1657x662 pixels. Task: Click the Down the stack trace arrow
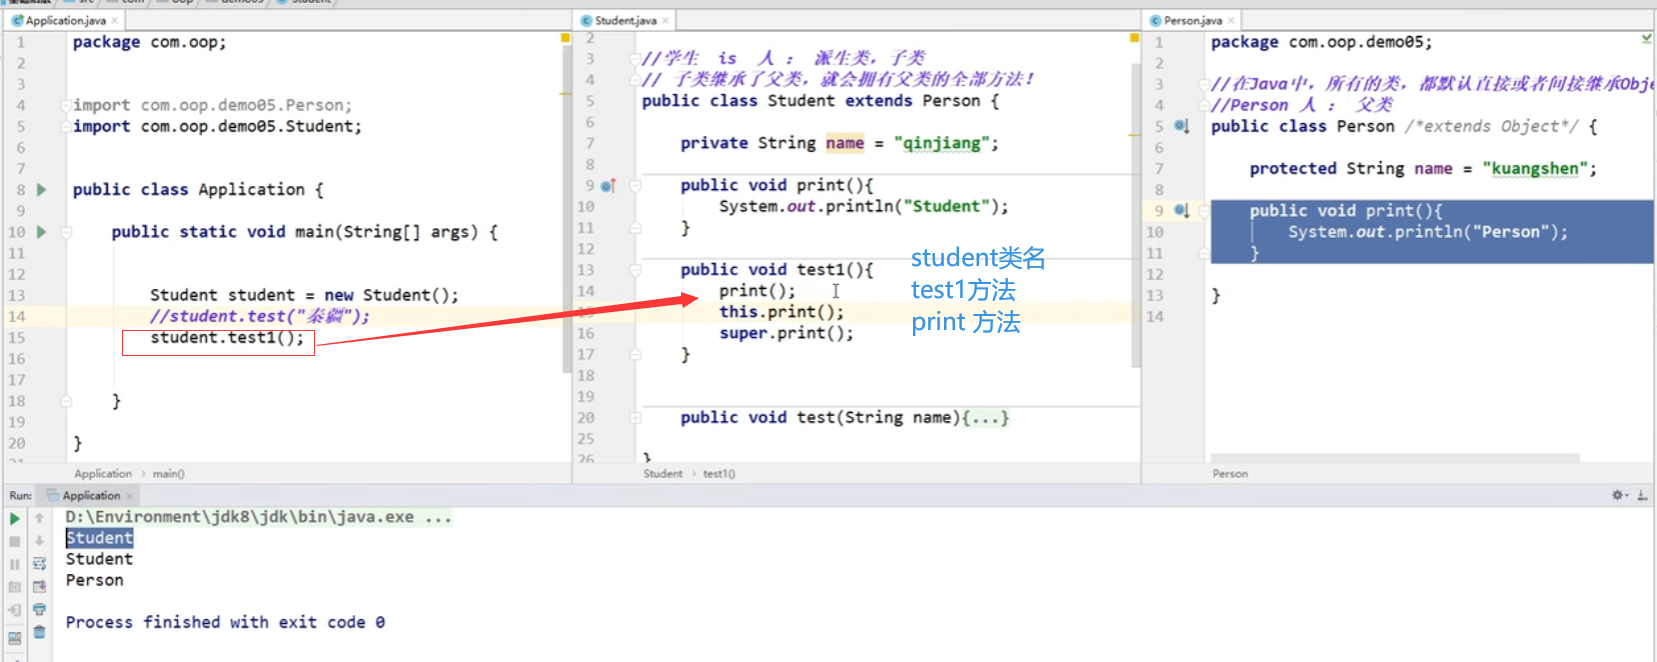(39, 541)
